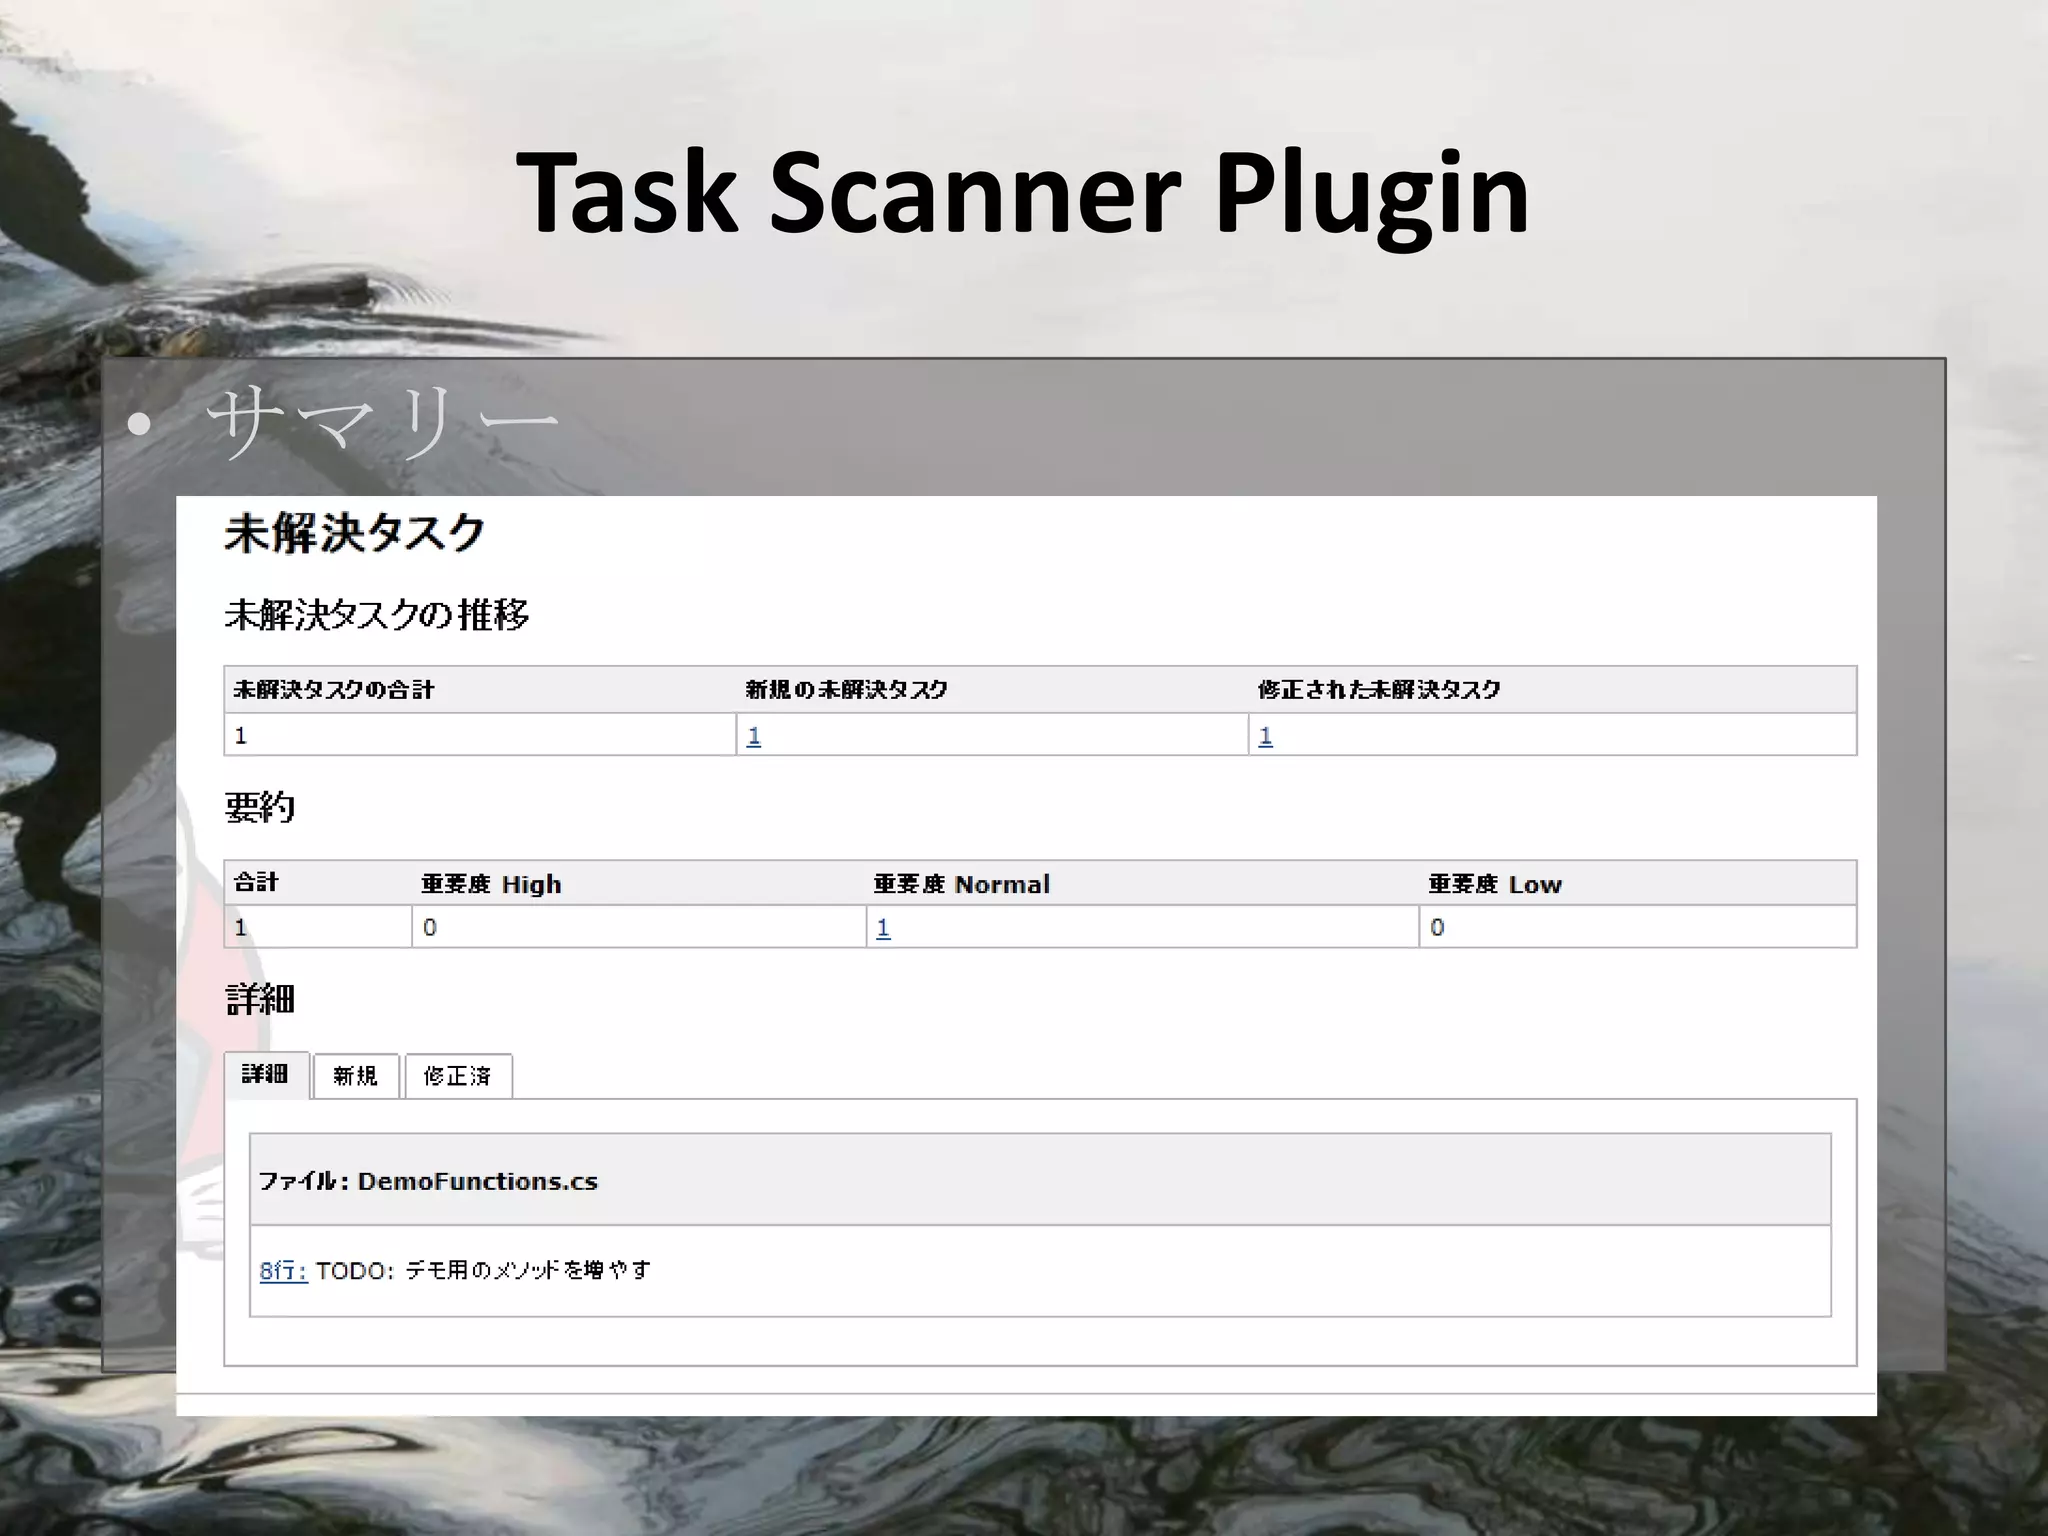Viewport: 2048px width, 1536px height.
Task: Click the 合計 value in 要約 table
Action: tap(241, 928)
